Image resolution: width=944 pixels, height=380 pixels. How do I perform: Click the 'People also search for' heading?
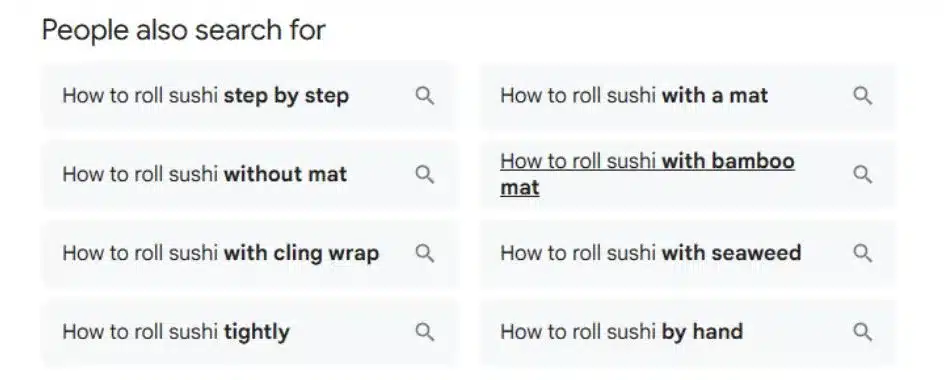[184, 30]
